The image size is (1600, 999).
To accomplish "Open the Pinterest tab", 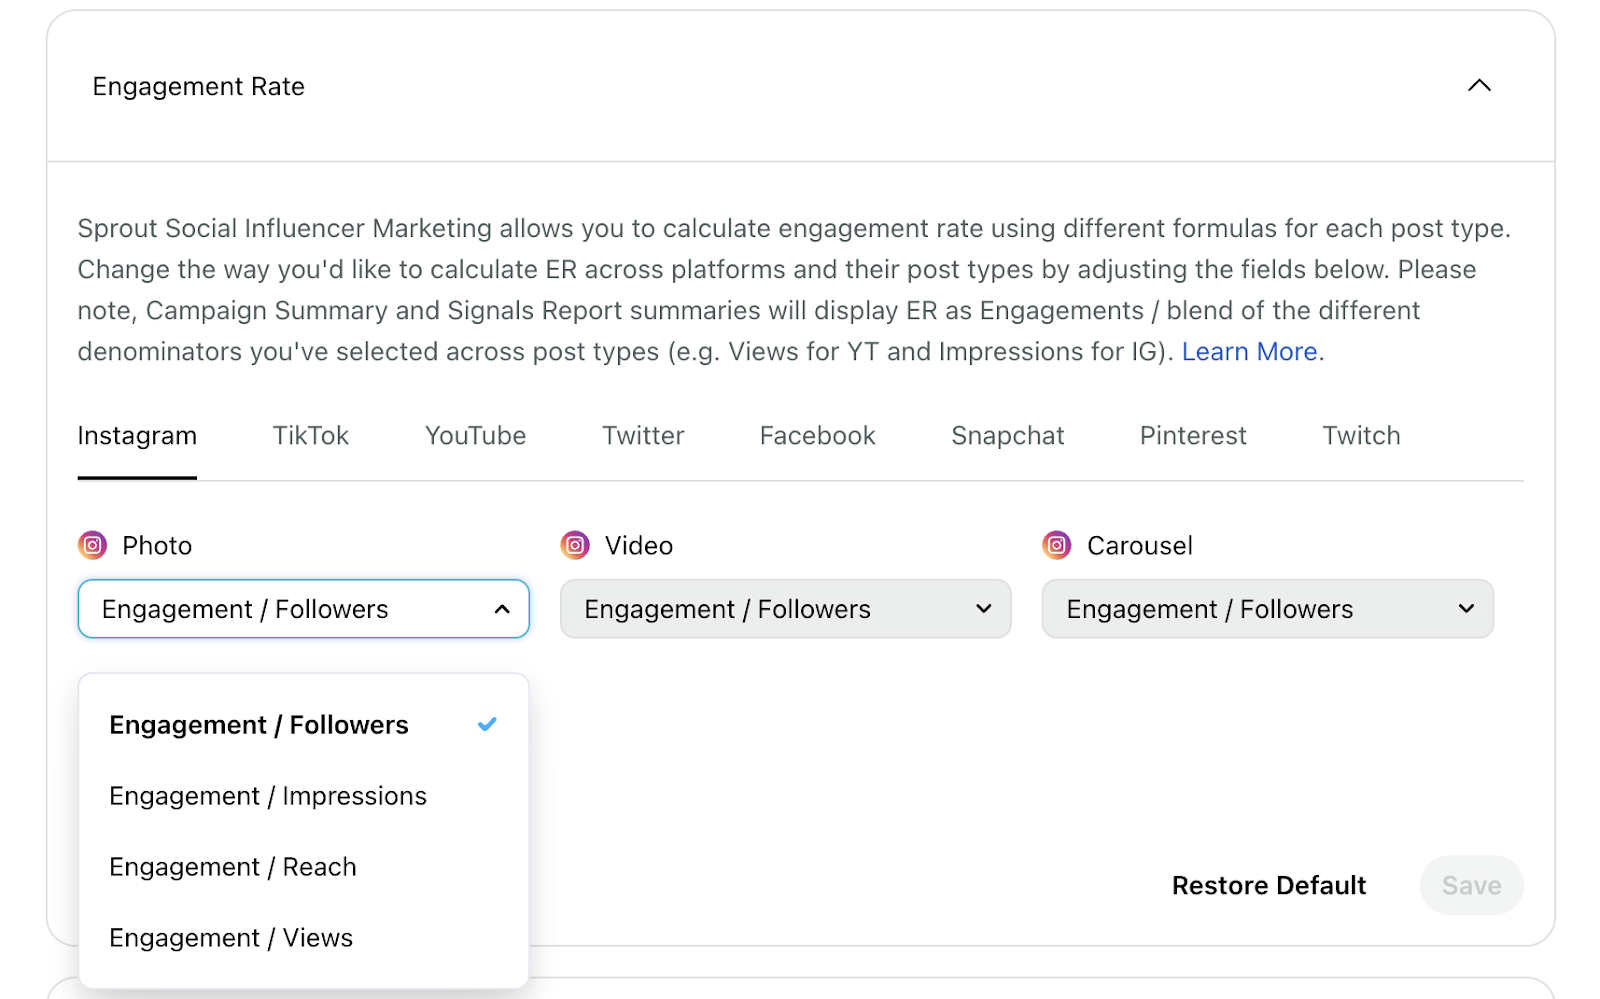I will 1193,436.
